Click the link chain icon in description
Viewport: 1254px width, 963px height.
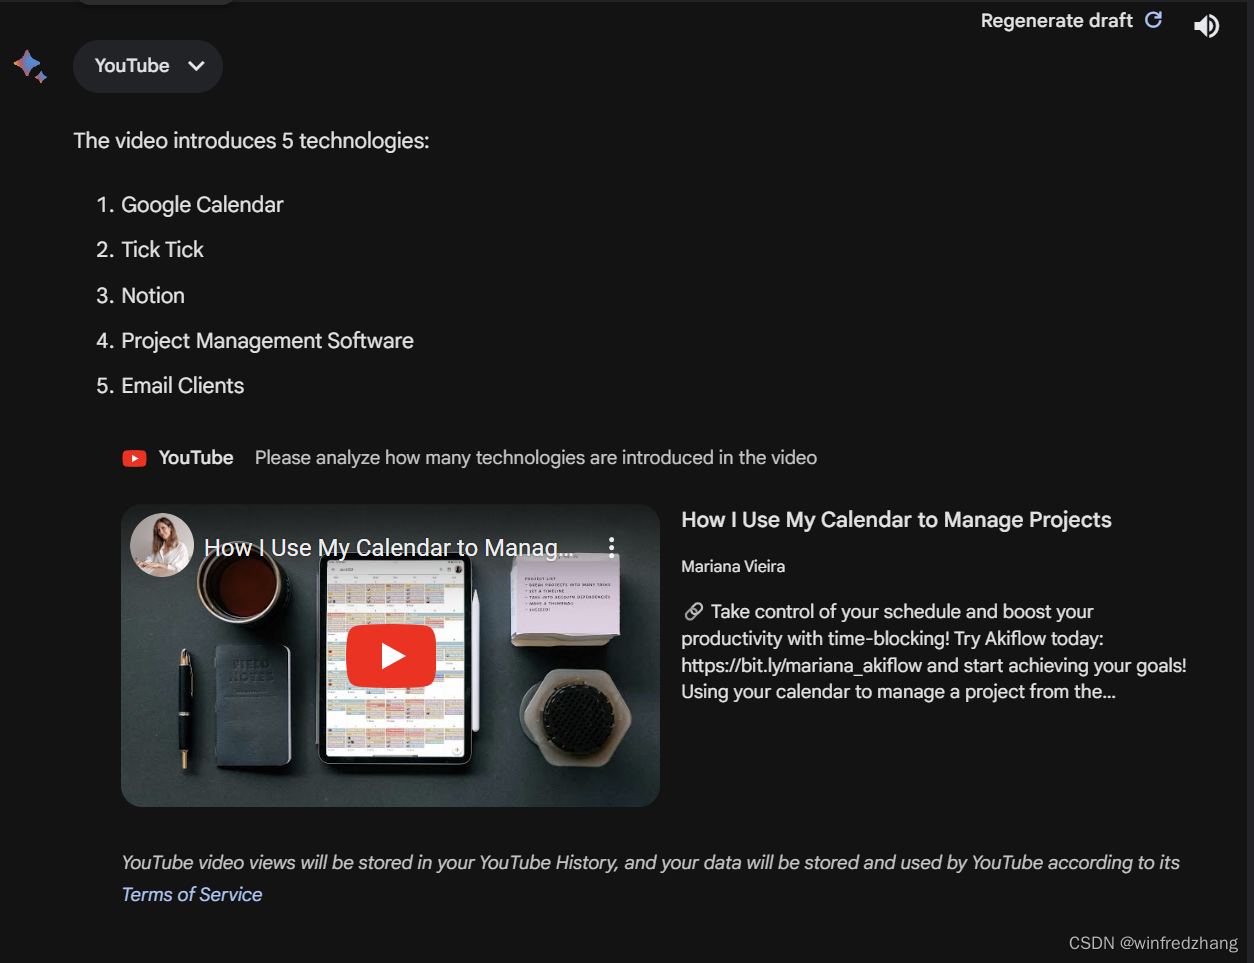693,611
